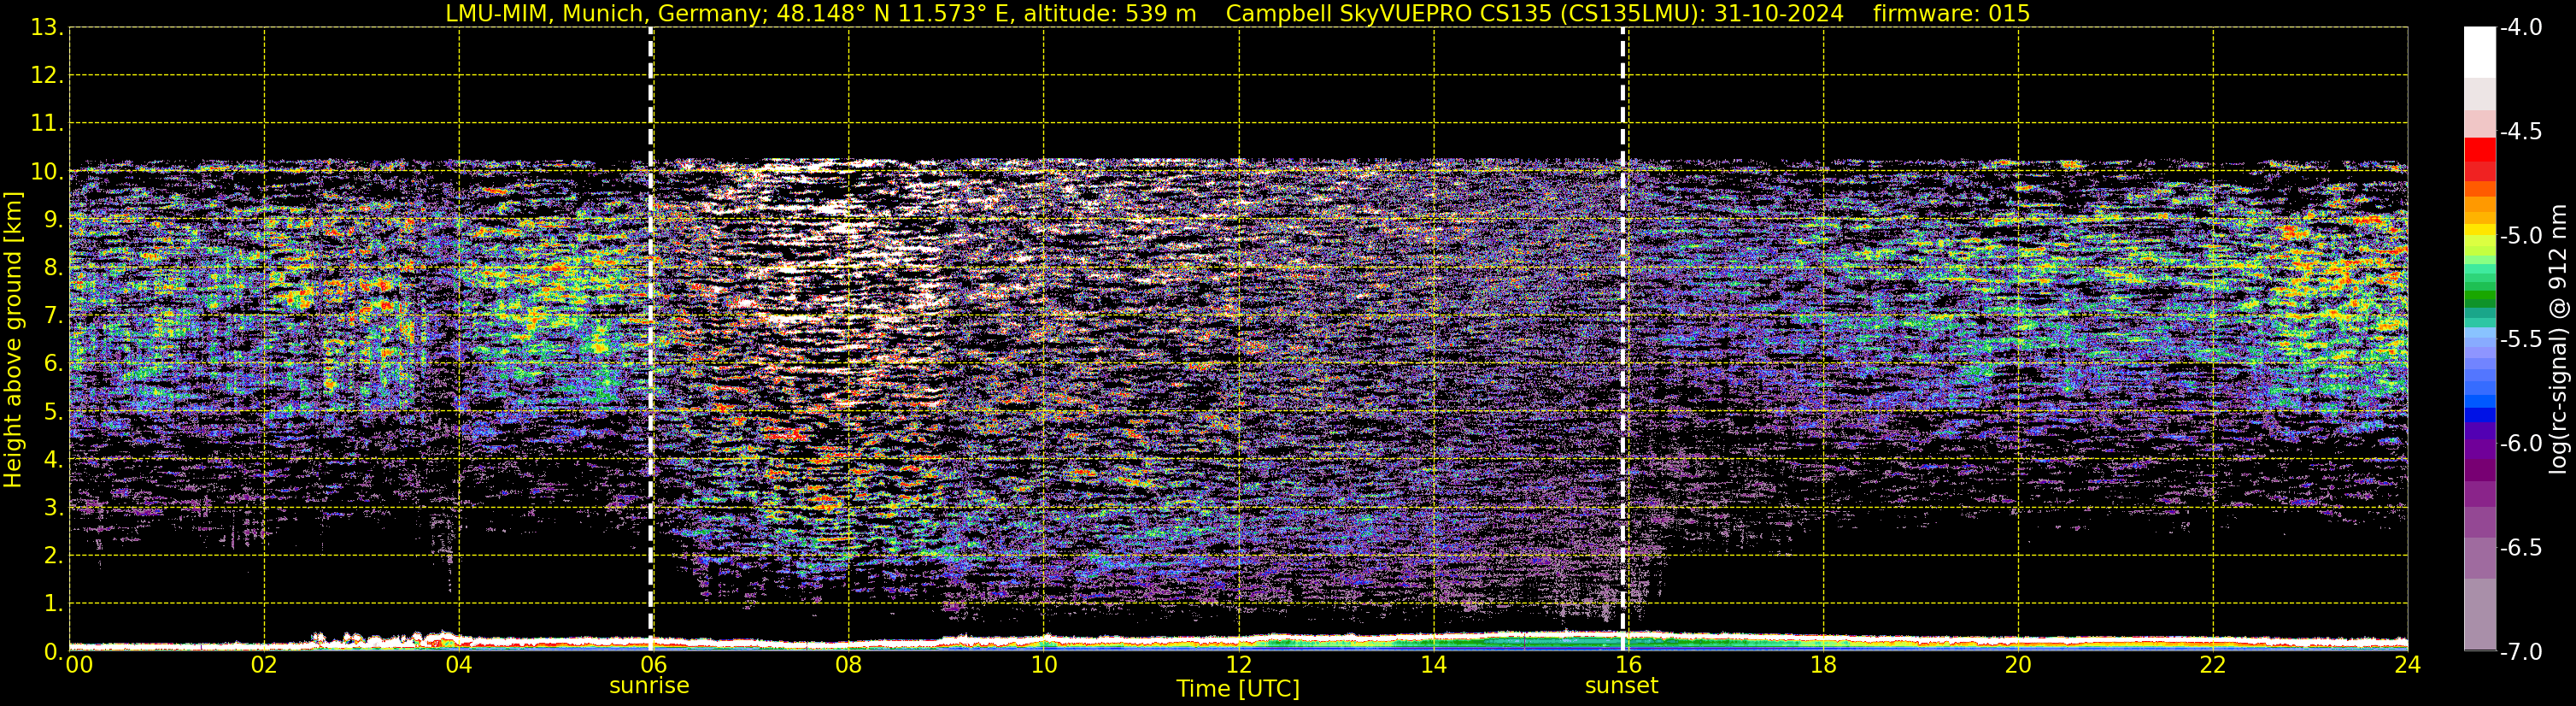Click the time-axis tick label '14'
Viewport: 2576px width, 706px height.
point(1434,665)
